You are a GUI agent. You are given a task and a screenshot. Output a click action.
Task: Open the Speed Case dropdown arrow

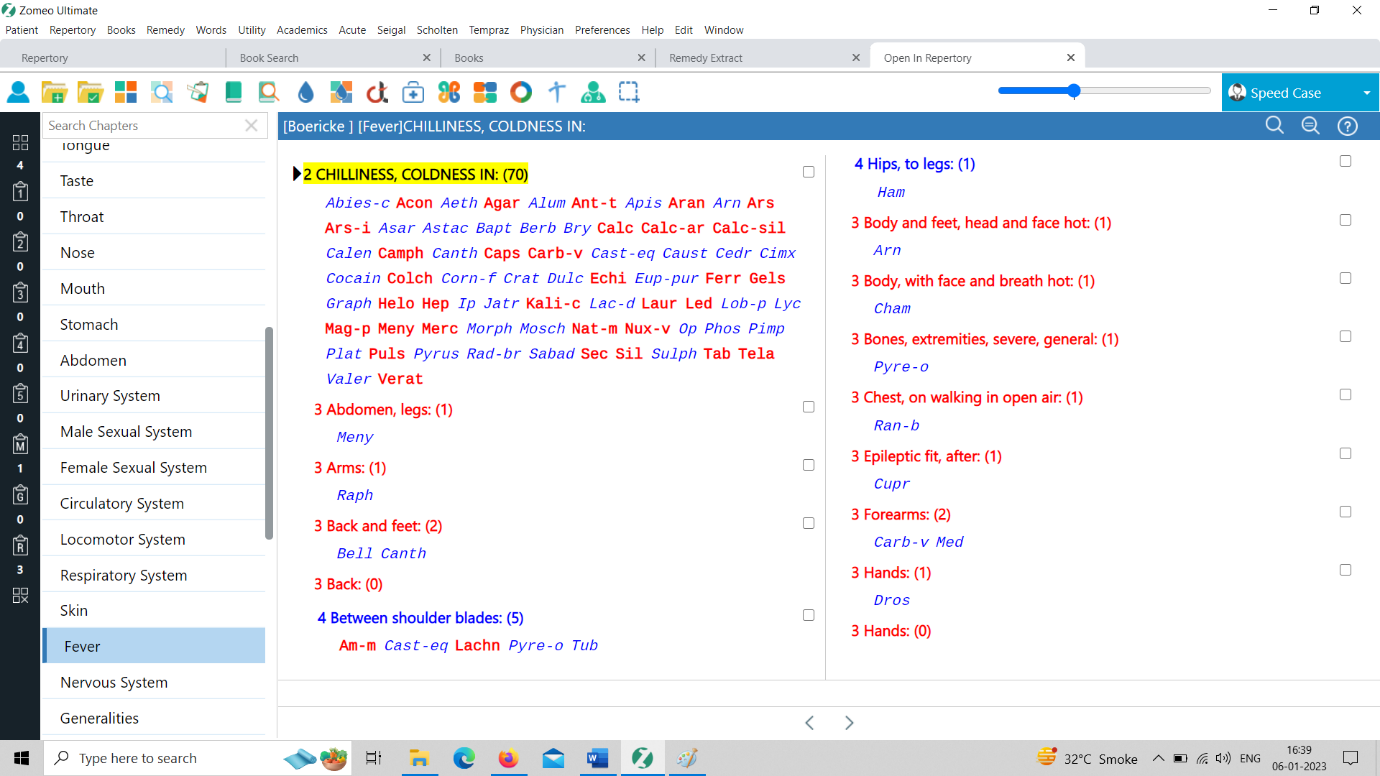tap(1366, 93)
